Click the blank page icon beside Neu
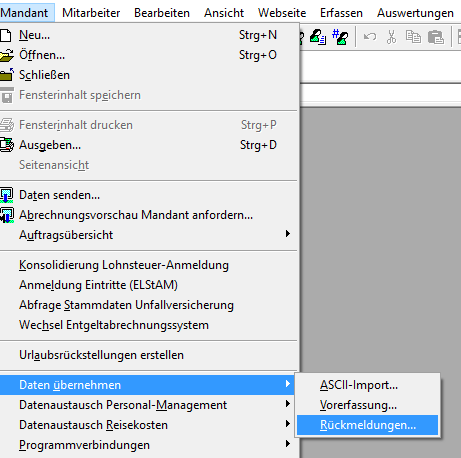Image resolution: width=461 pixels, height=458 pixels. 6,35
